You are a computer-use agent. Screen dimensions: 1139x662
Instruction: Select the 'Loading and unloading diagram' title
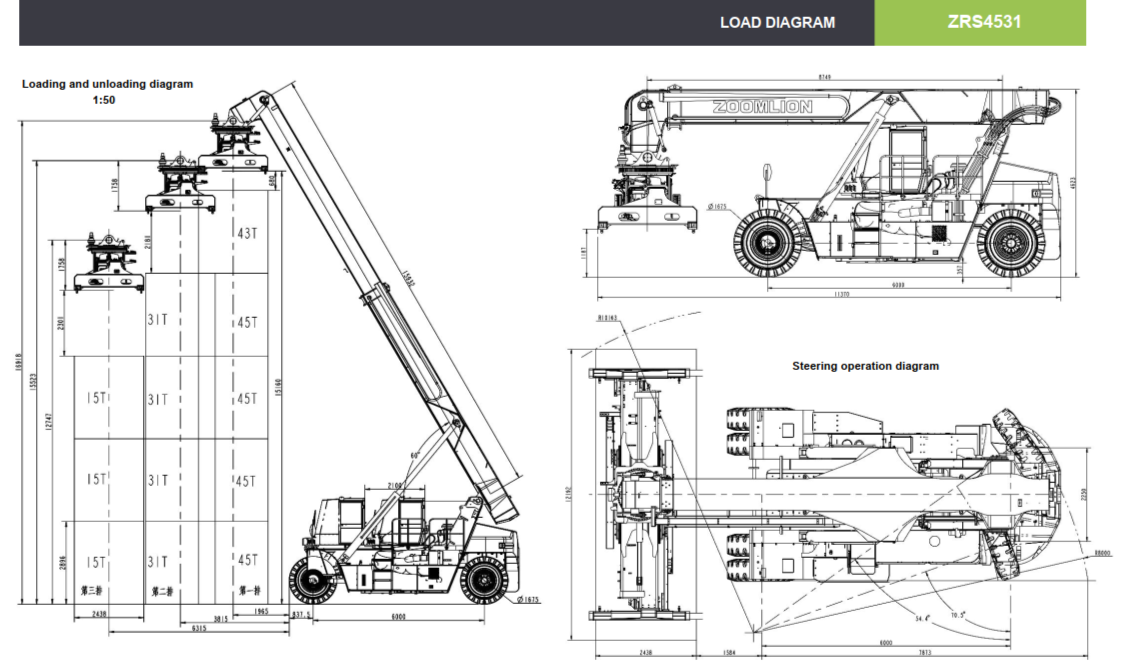click(x=107, y=84)
